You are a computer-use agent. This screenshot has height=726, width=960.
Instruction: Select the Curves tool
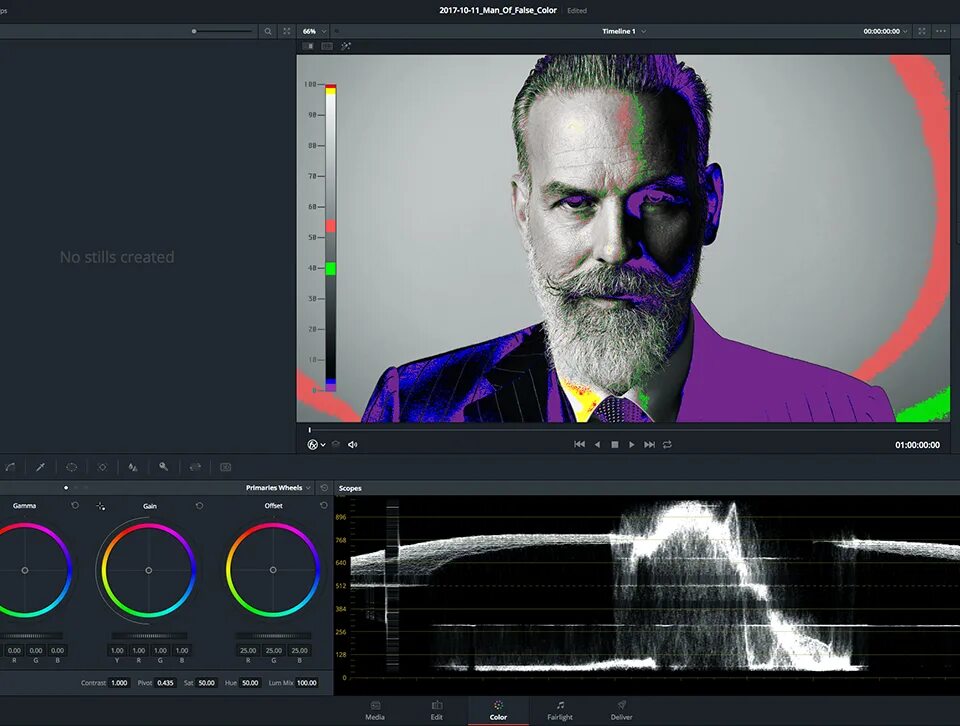click(x=10, y=467)
